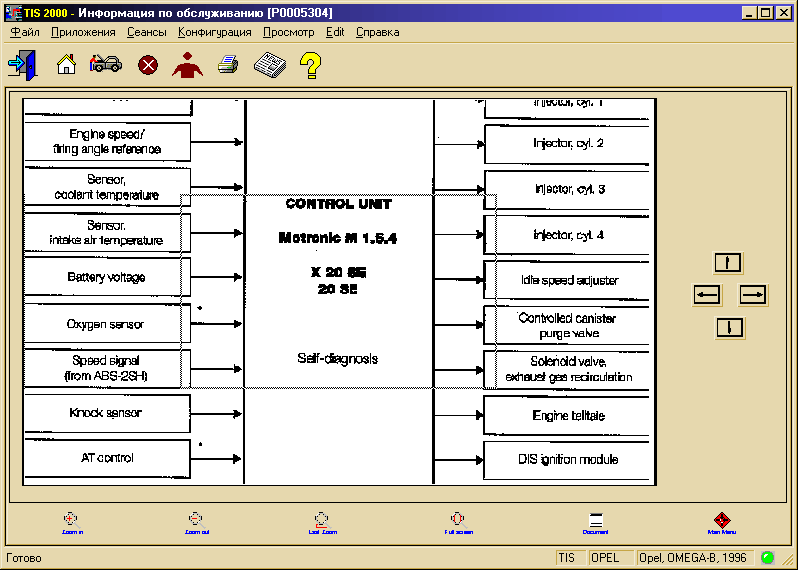Pan diagram left with left arrow button

(707, 295)
